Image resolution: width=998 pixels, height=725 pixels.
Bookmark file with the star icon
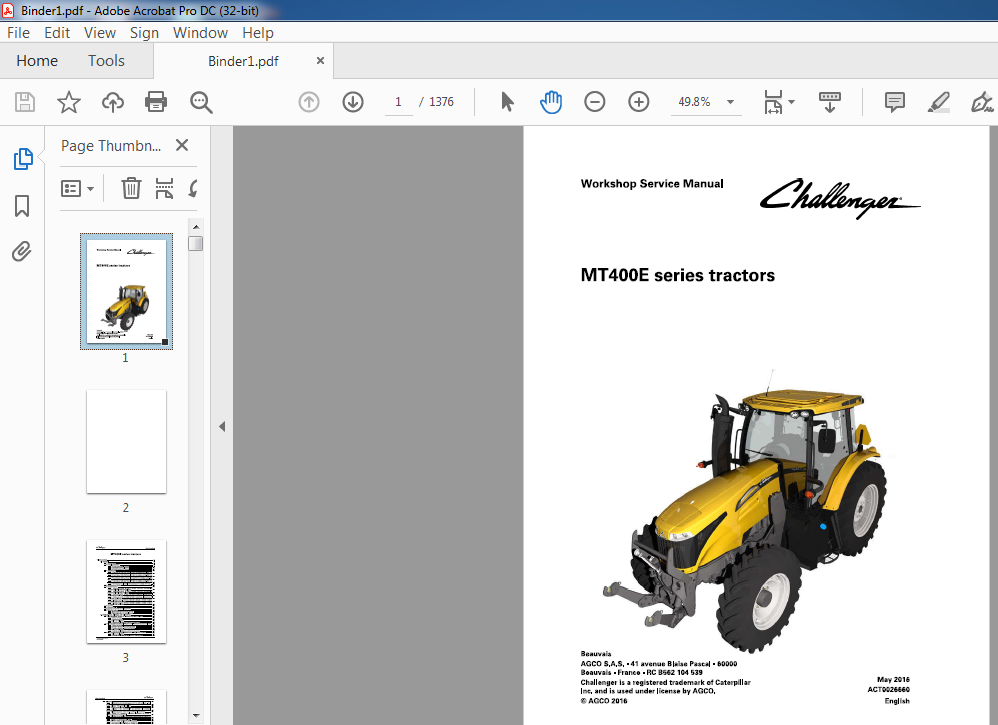(69, 102)
